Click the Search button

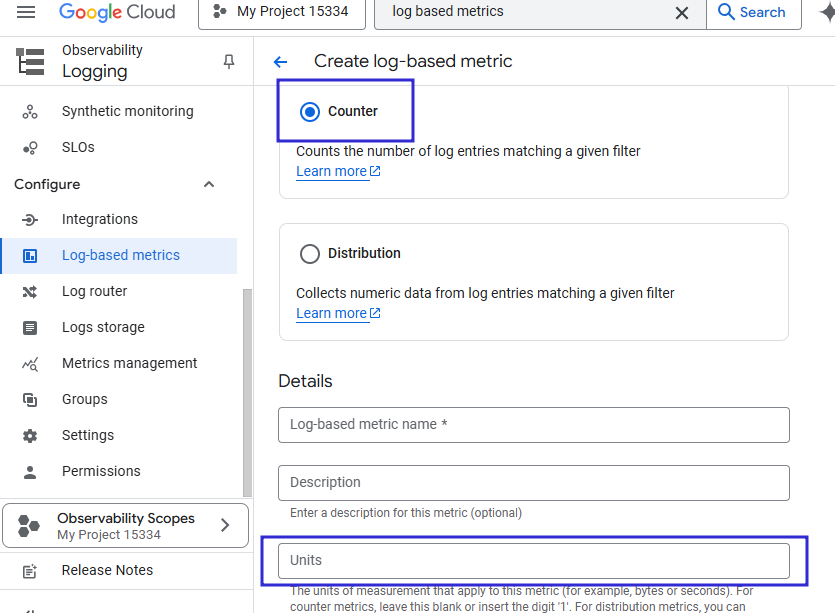pos(754,12)
